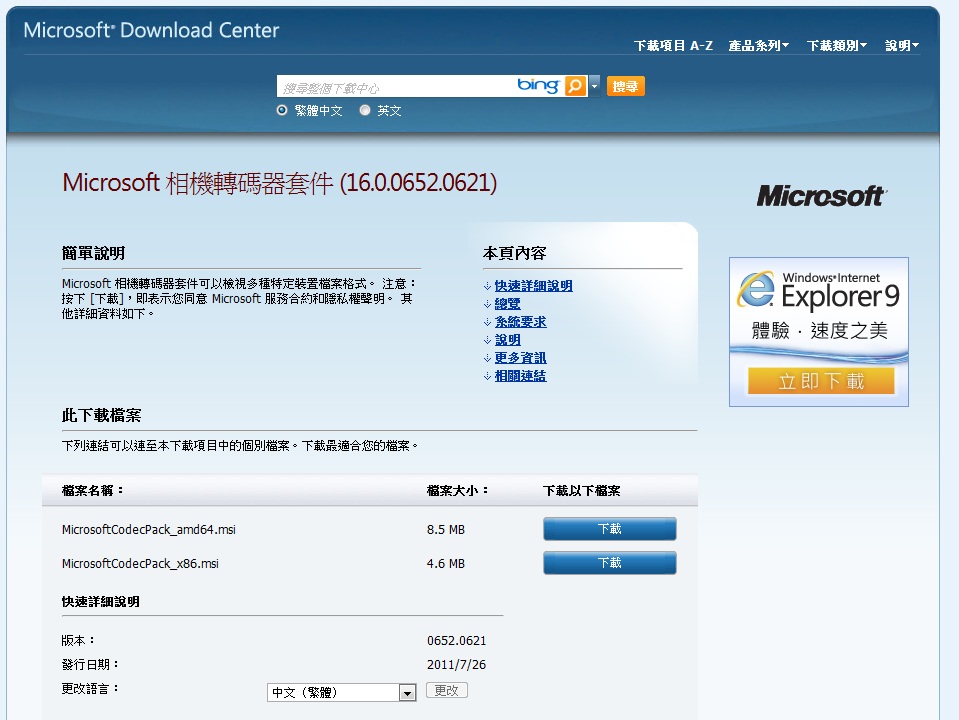Image resolution: width=959 pixels, height=720 pixels.
Task: Click the Internet Explorer 9 logo icon
Action: click(x=756, y=289)
